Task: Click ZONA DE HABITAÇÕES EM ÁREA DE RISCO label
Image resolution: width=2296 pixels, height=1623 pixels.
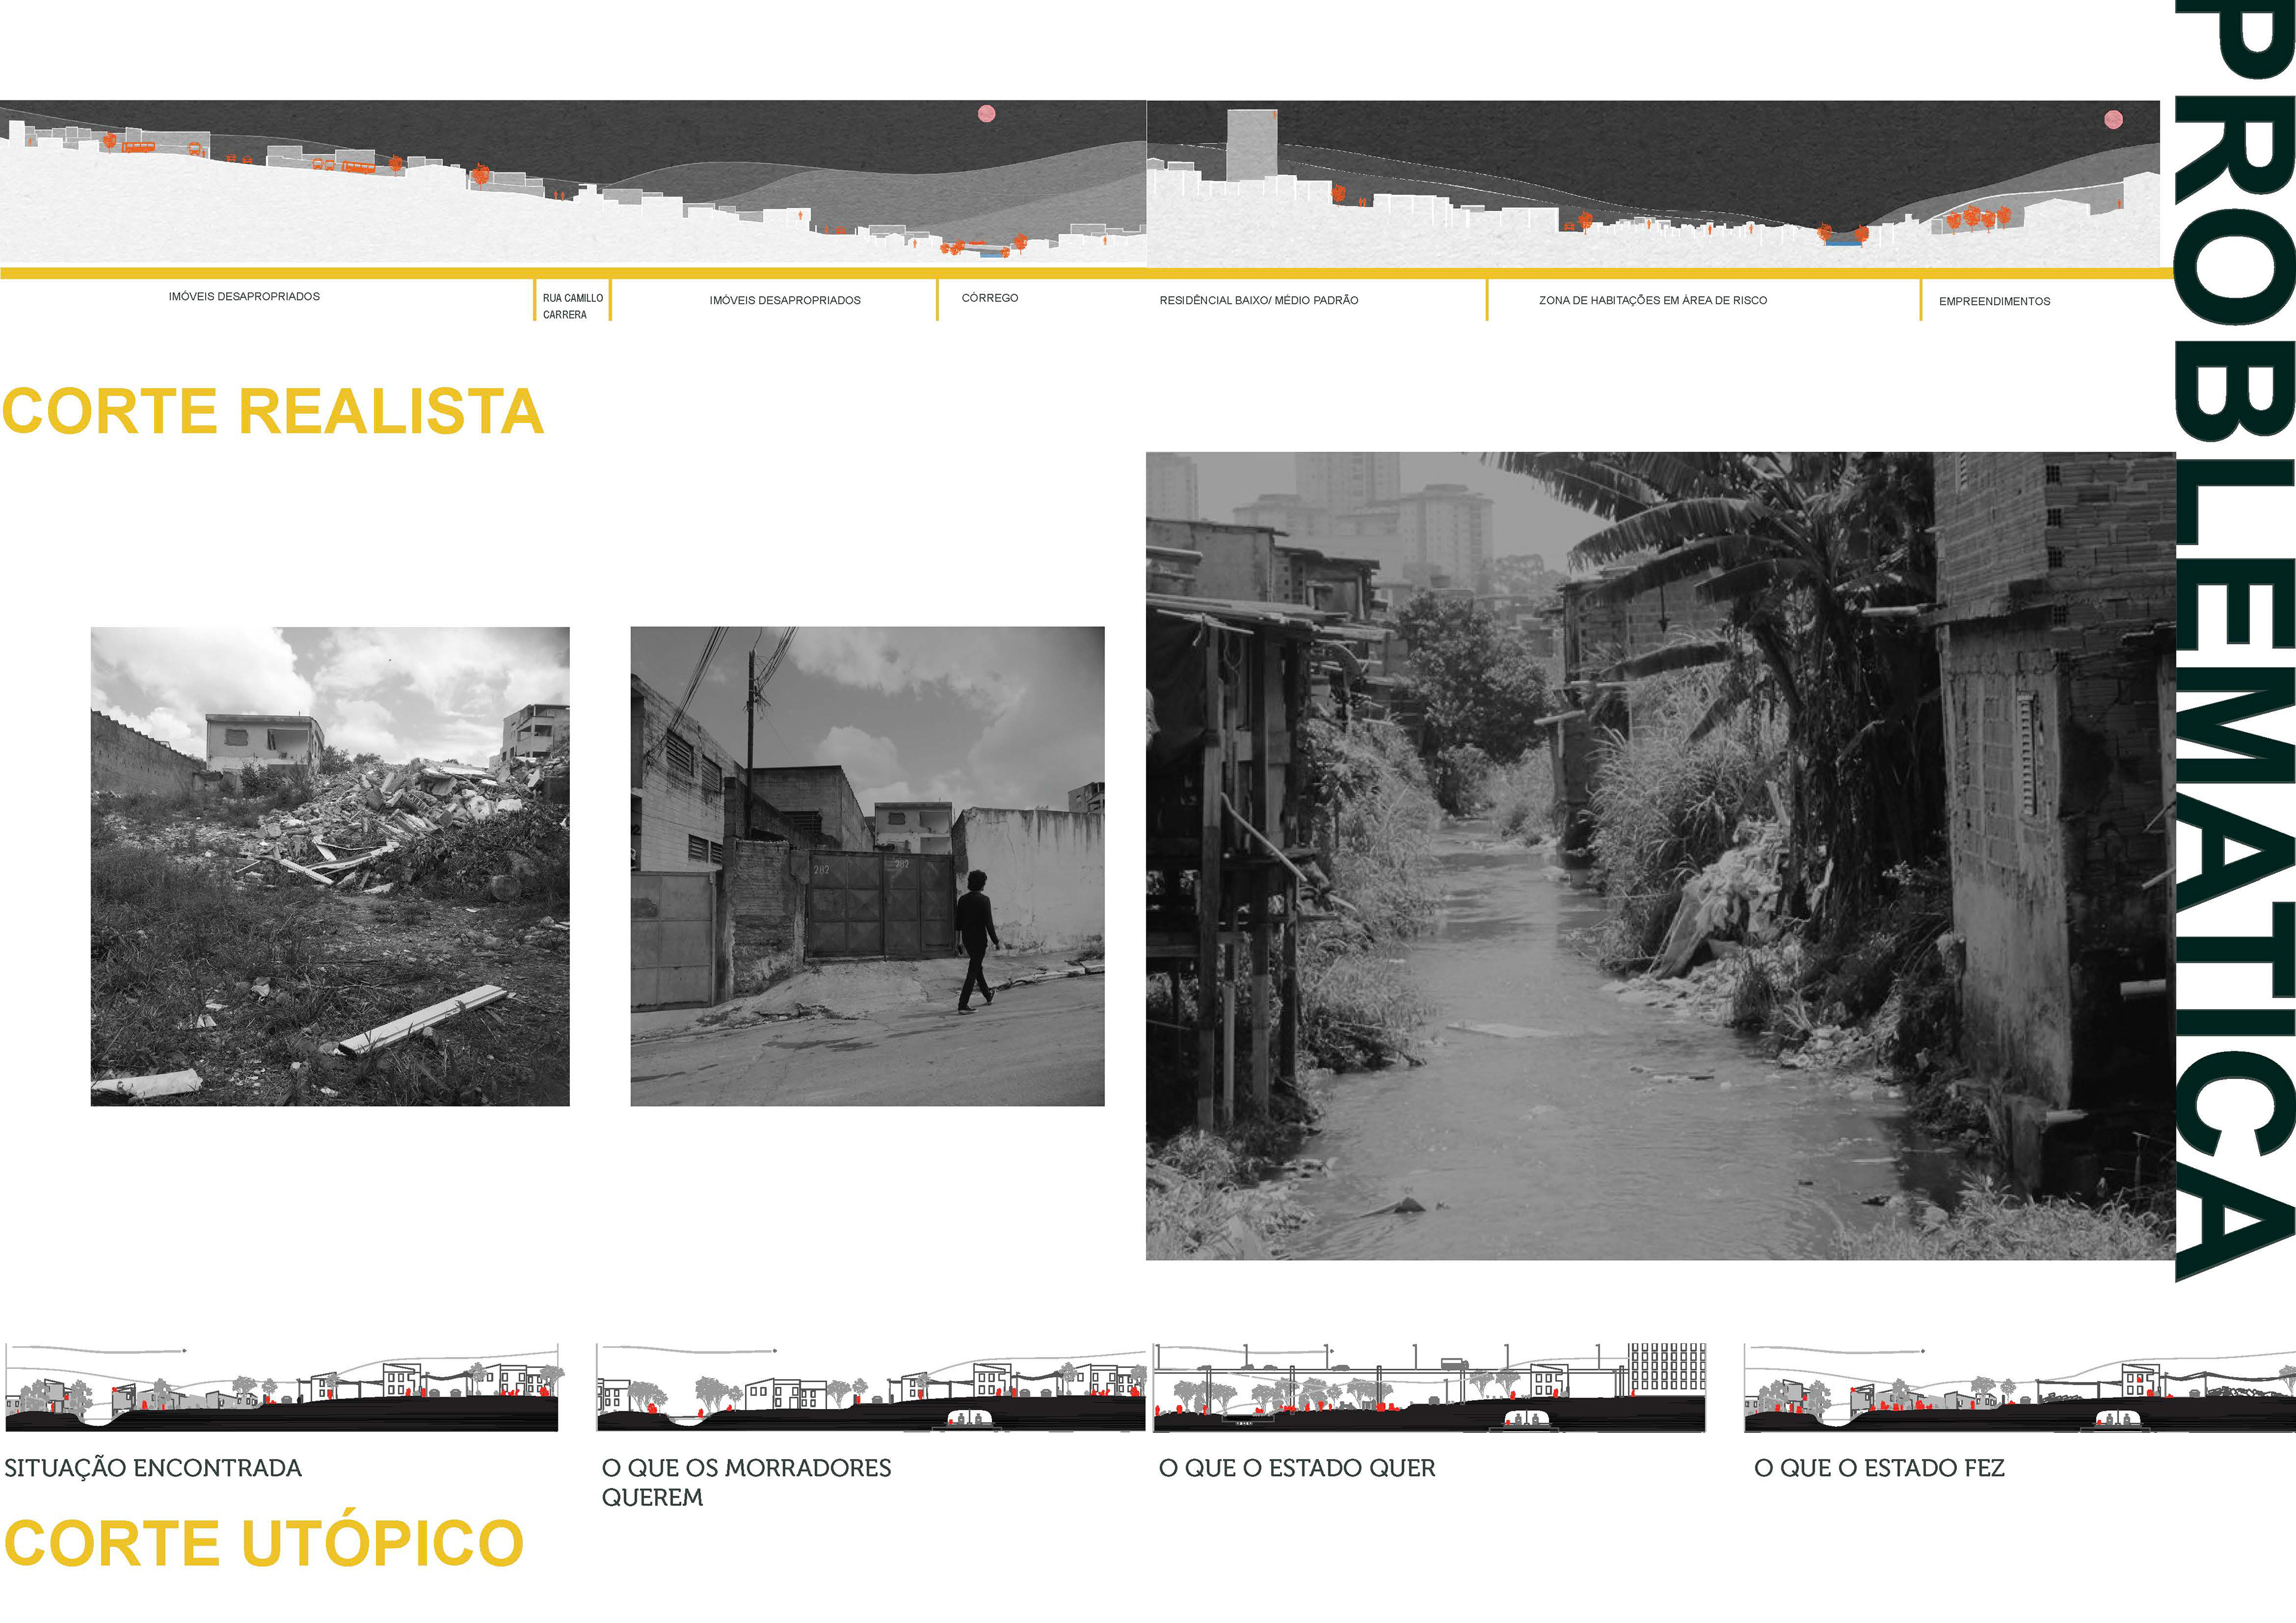Action: [1652, 300]
